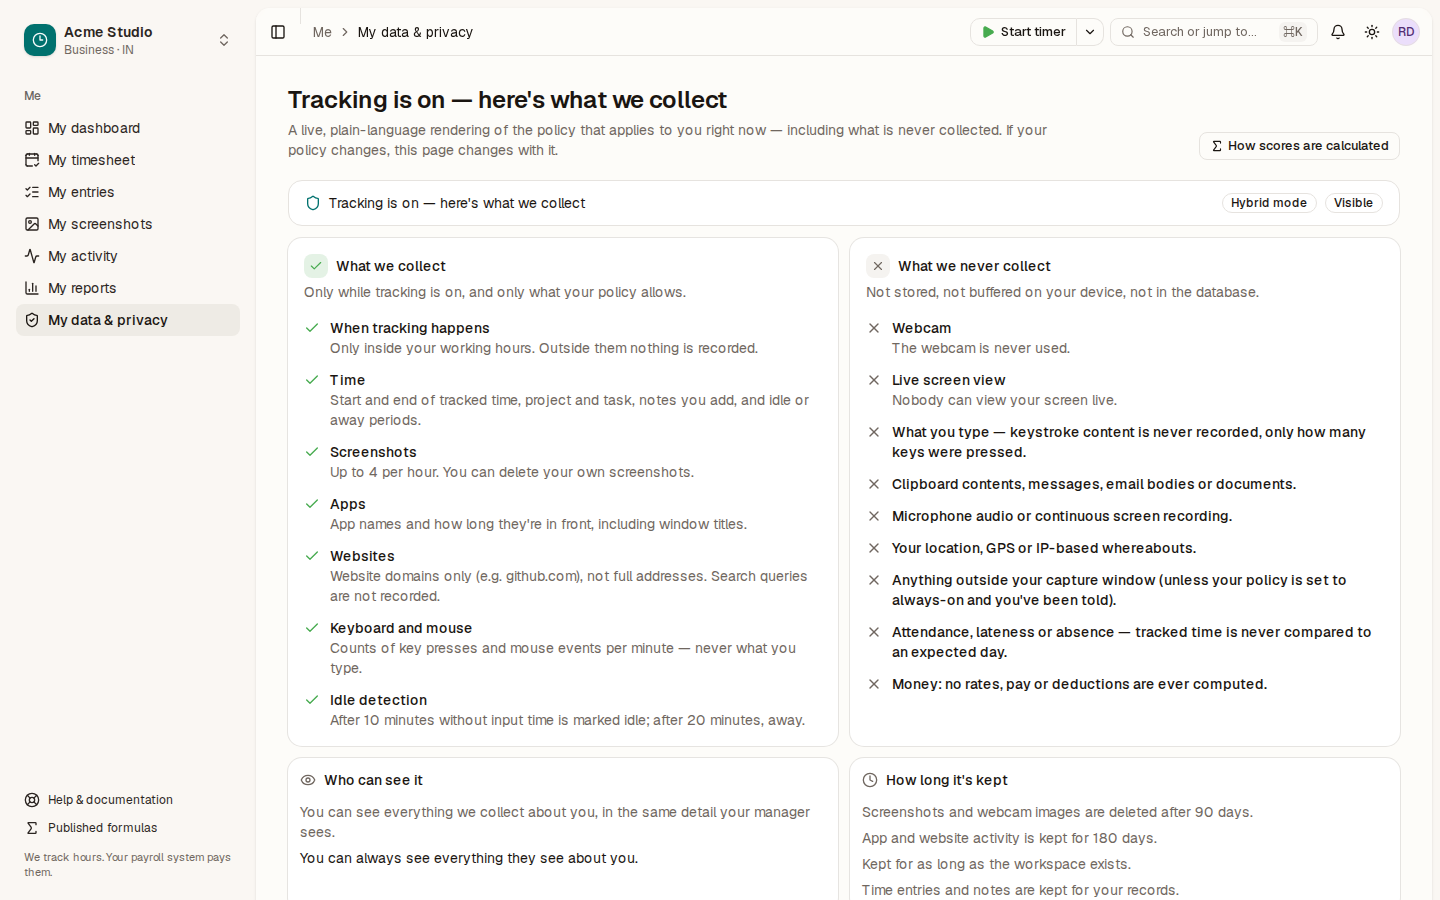Click the What we collect check badge
The width and height of the screenshot is (1440, 900).
click(316, 266)
